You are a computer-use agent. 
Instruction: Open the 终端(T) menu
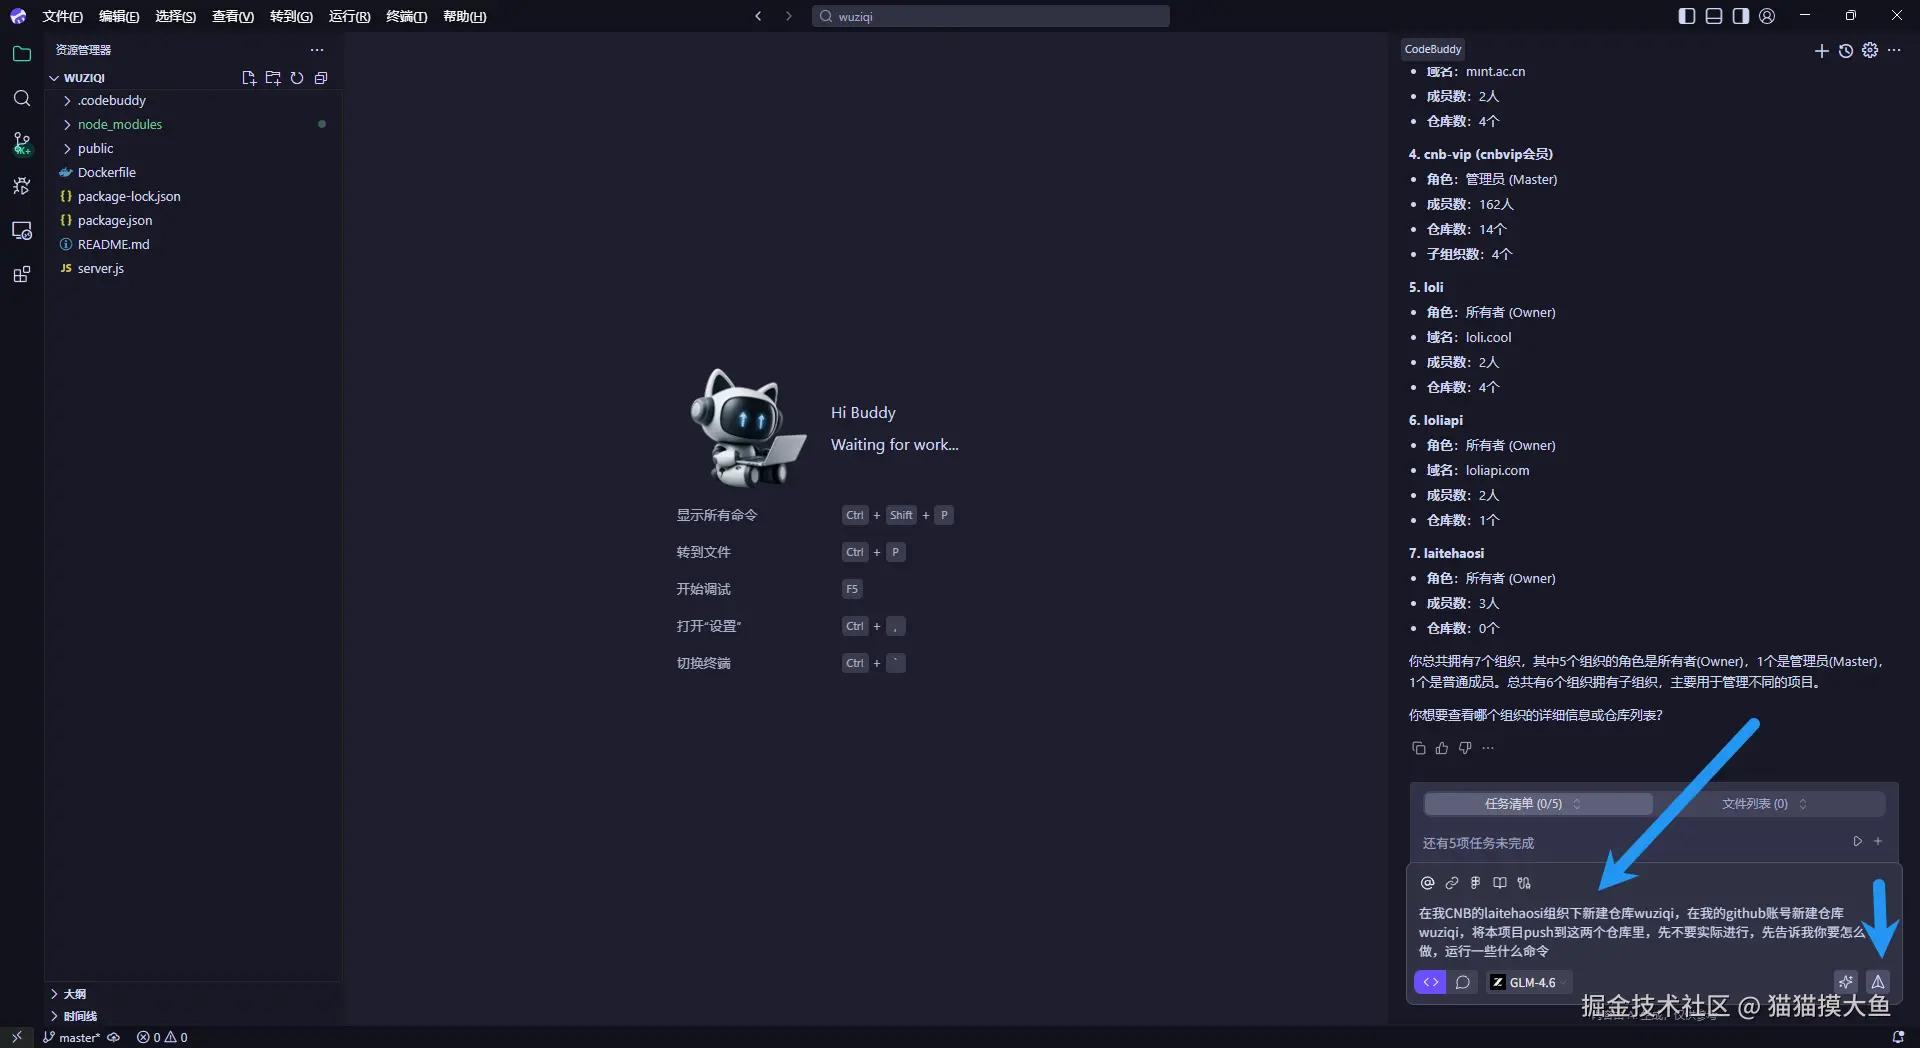[x=406, y=16]
